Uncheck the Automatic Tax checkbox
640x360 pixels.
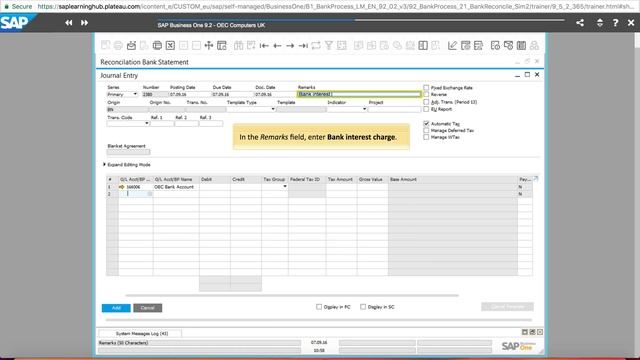426,123
